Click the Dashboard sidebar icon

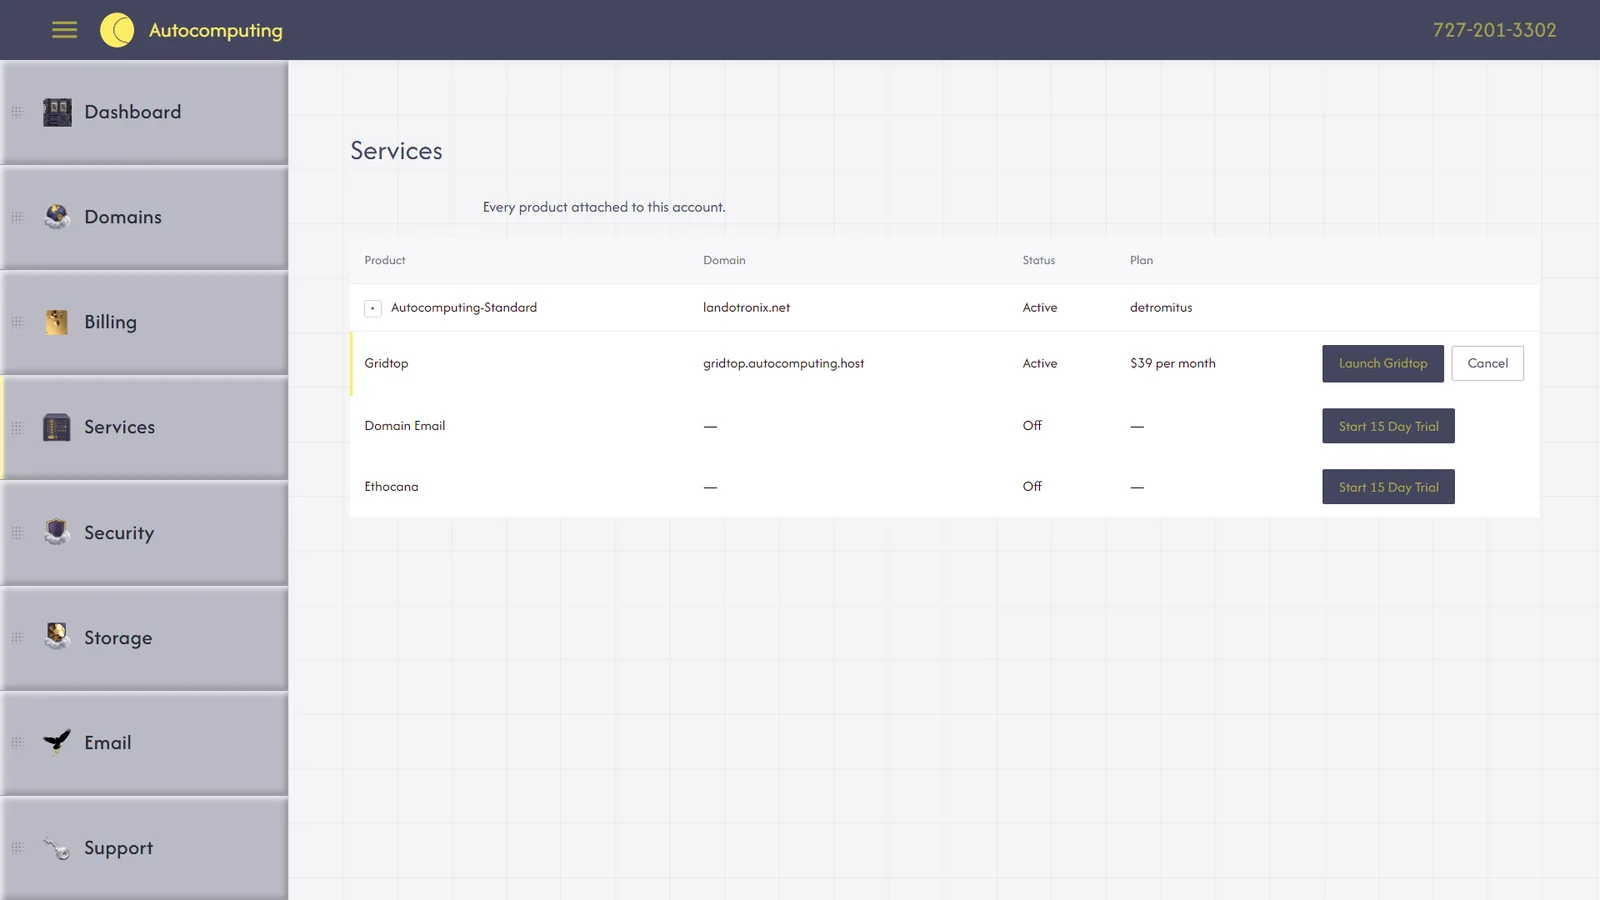pos(57,112)
